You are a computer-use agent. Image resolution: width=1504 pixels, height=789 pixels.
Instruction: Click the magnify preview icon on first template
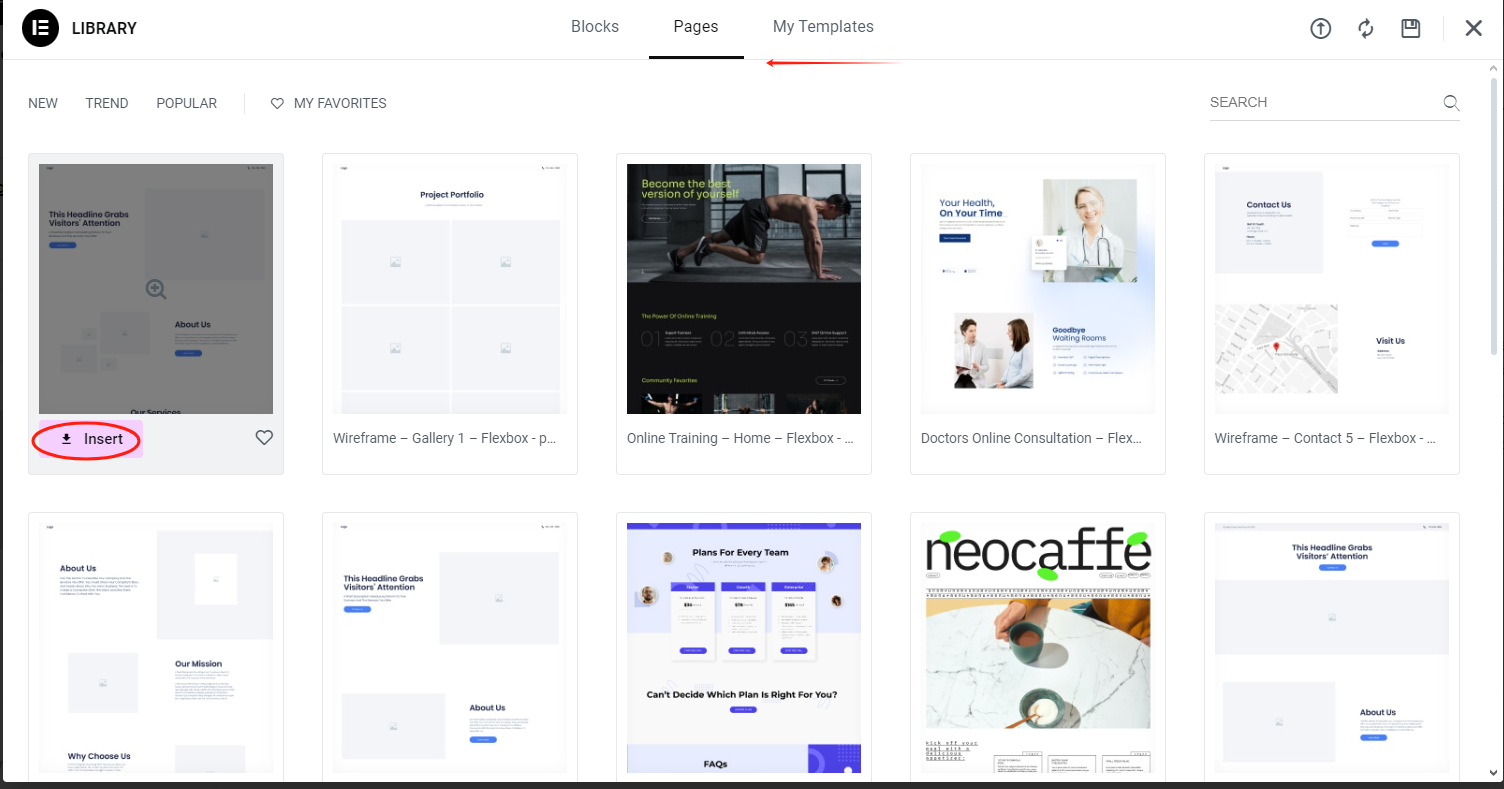tap(155, 289)
